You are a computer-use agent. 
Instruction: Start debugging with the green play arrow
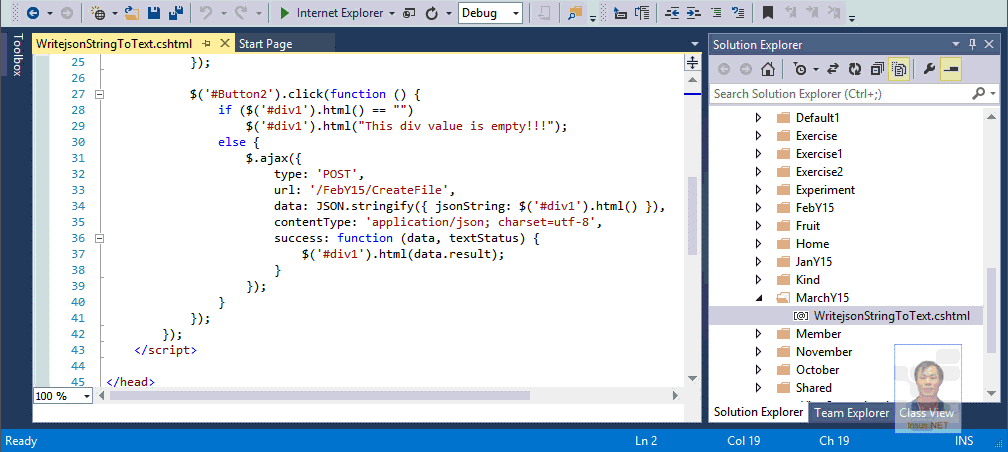tap(285, 13)
